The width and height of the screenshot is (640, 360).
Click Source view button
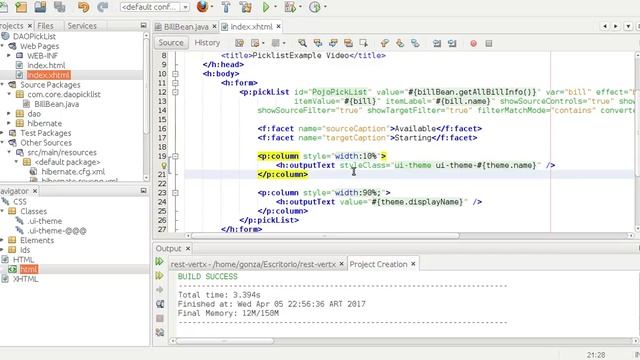171,42
